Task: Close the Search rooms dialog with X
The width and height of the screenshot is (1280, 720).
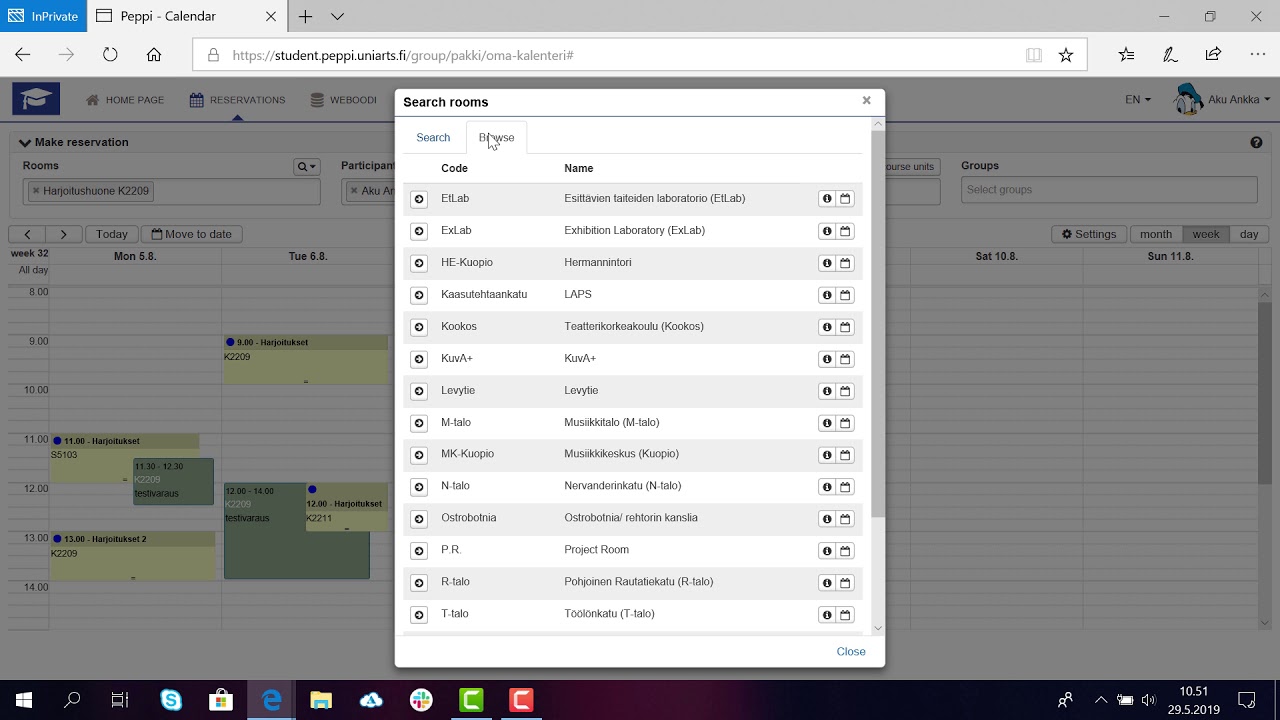Action: (x=866, y=100)
